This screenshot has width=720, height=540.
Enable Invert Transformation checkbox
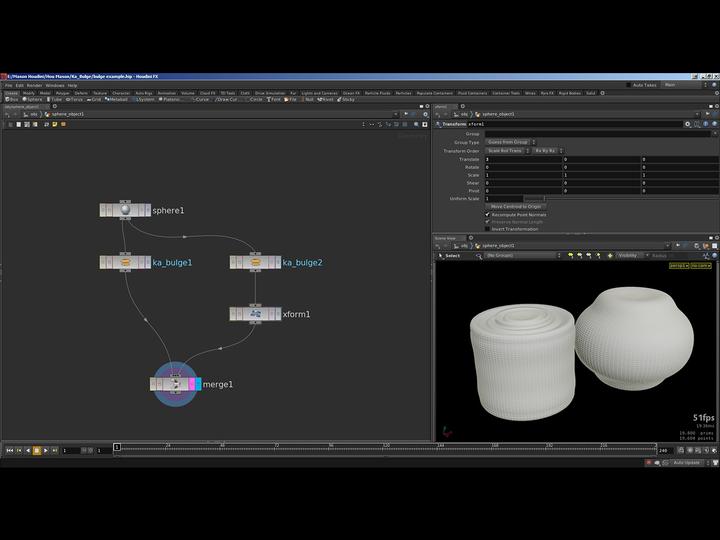tap(488, 229)
